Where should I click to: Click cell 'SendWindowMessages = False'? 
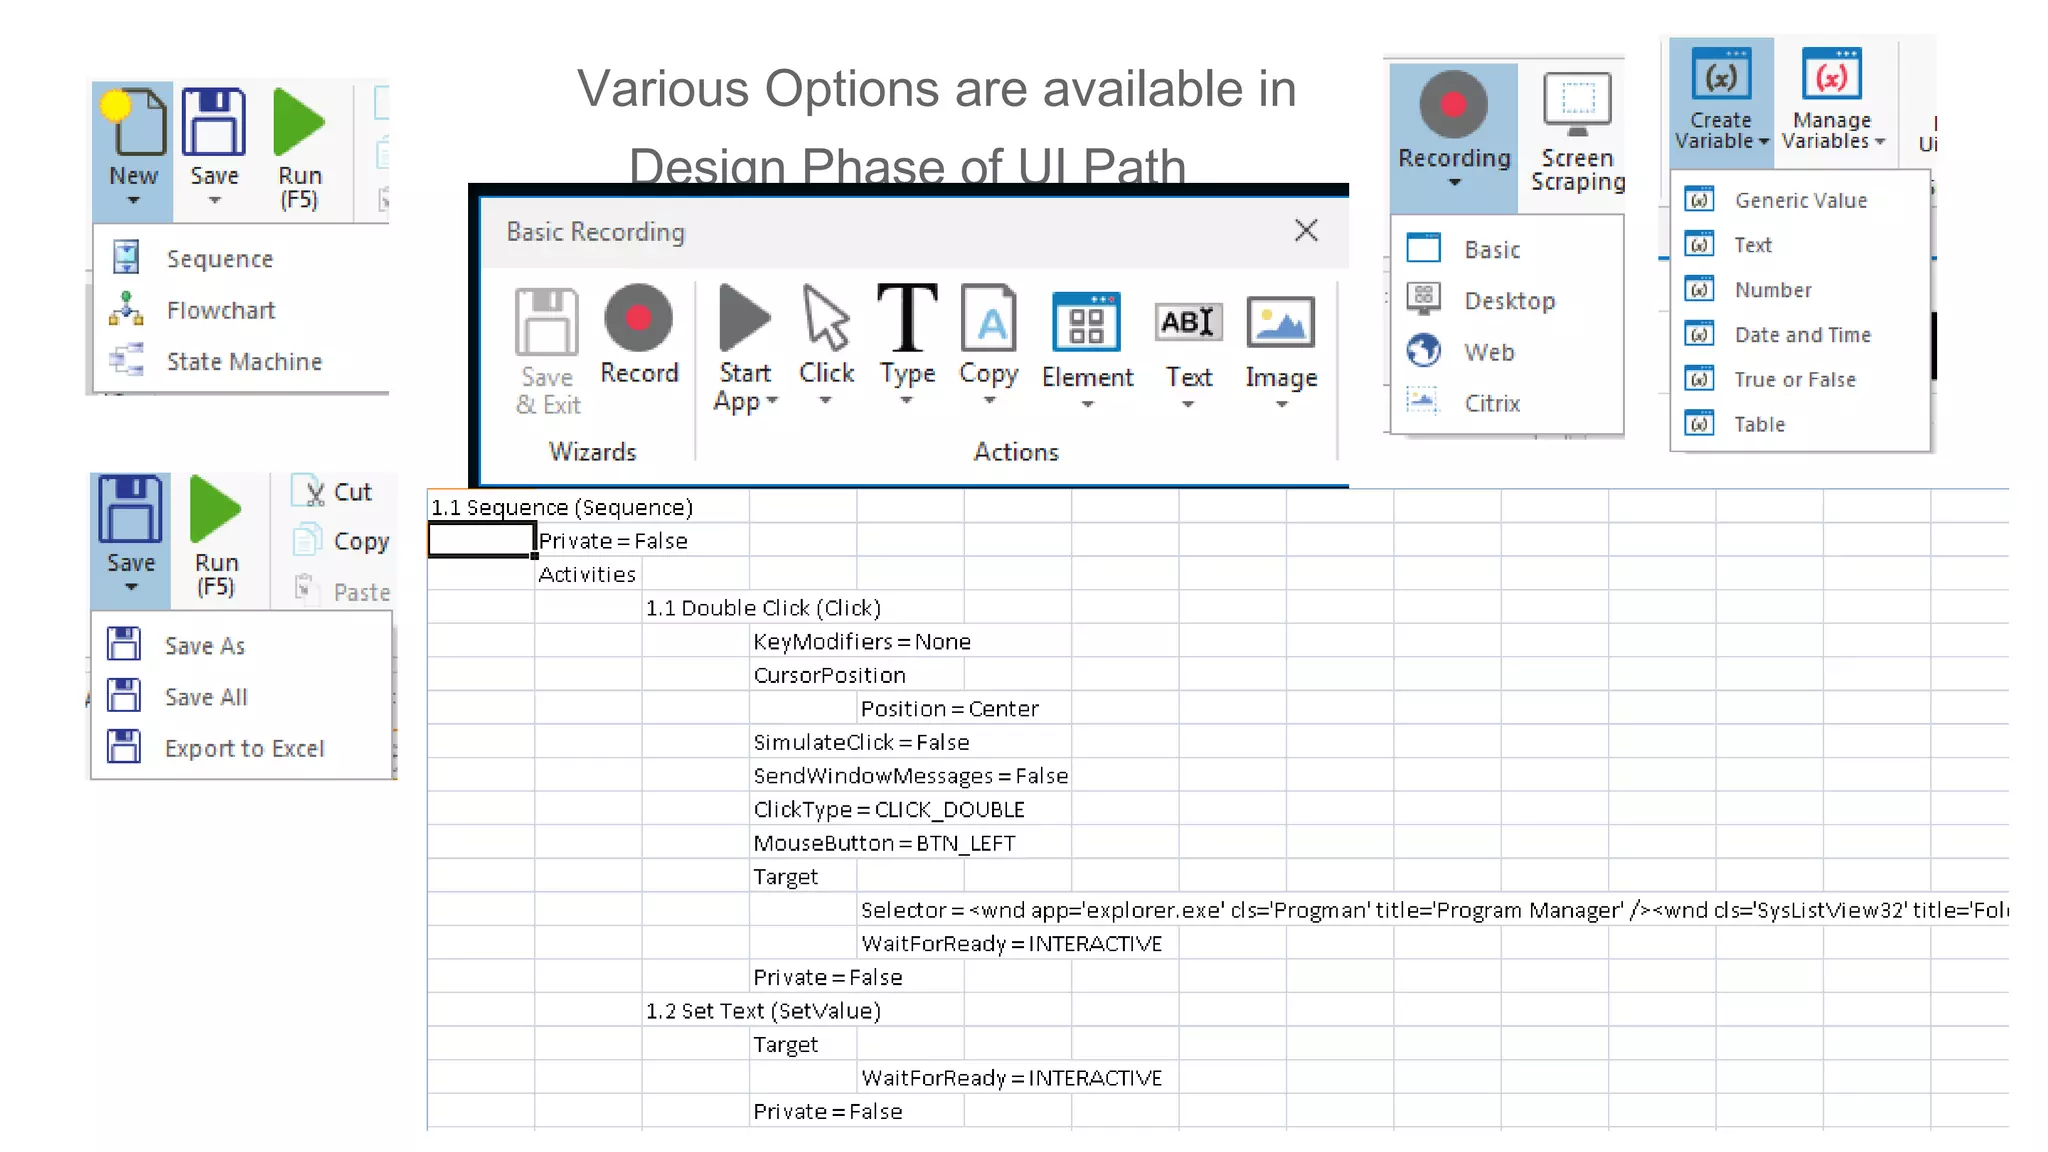(x=910, y=776)
